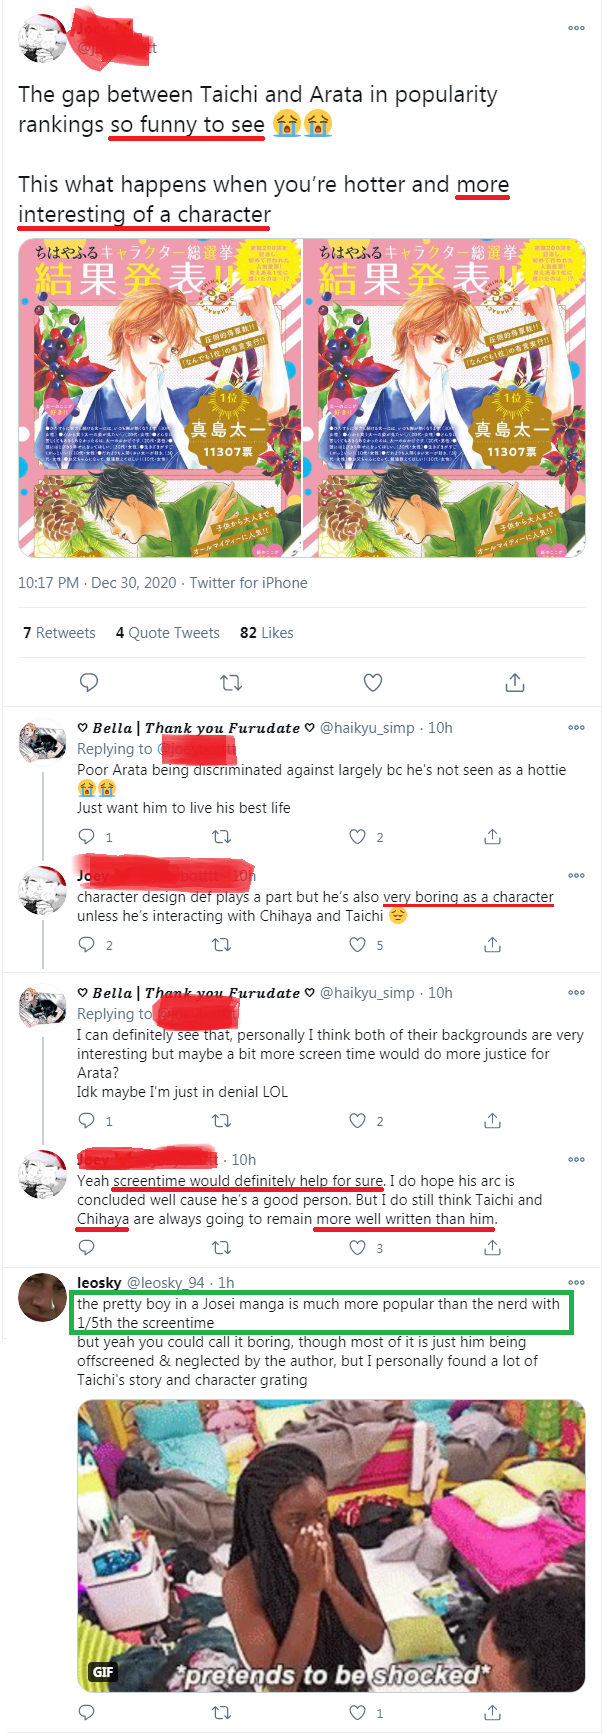Open leosky's profile avatar

pos(42,1298)
